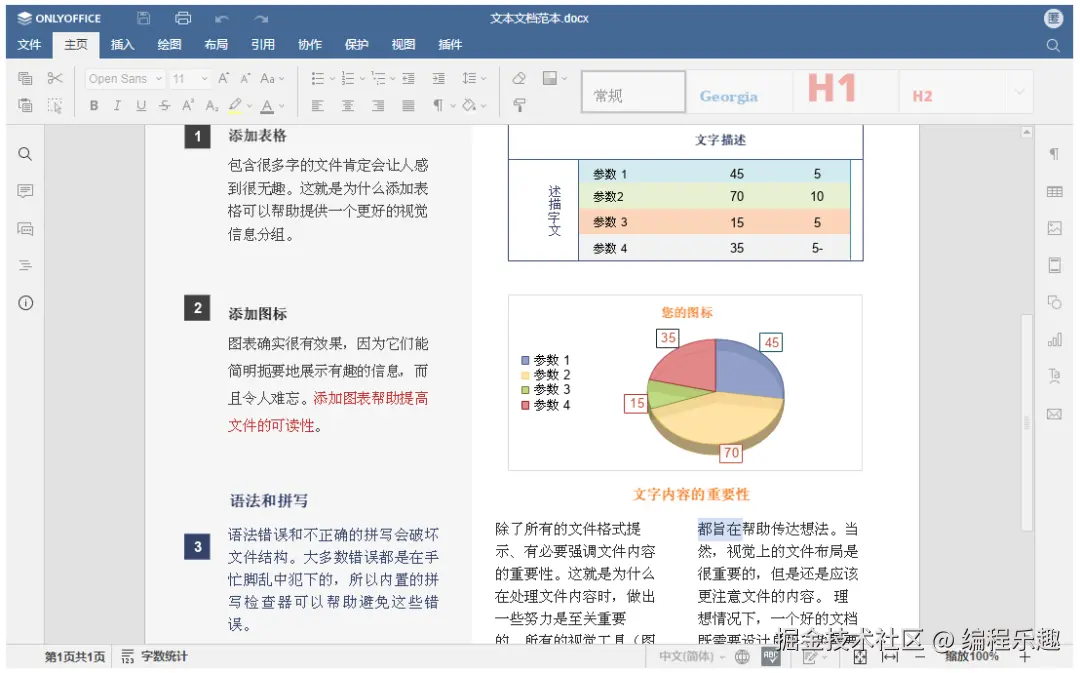Image resolution: width=1080 pixels, height=673 pixels.
Task: Toggle align center paragraph
Action: (348, 105)
